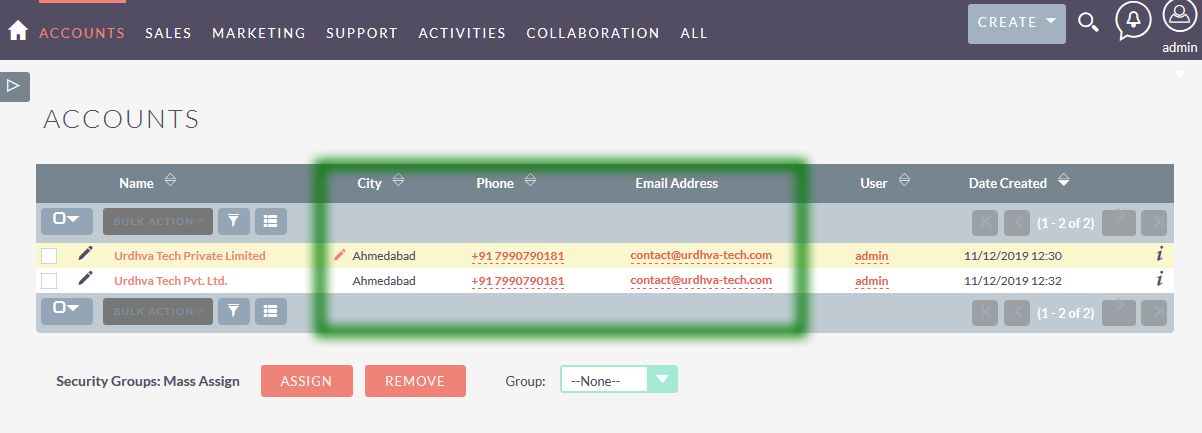Screen dimensions: 1202x433
Task: Sort by Date Created column arrows
Action: [1063, 181]
